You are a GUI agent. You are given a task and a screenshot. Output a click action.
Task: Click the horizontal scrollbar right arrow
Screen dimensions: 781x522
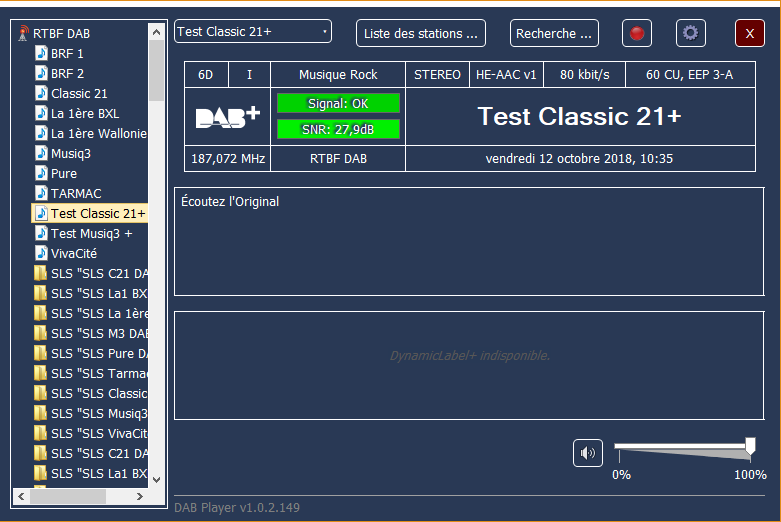point(139,496)
